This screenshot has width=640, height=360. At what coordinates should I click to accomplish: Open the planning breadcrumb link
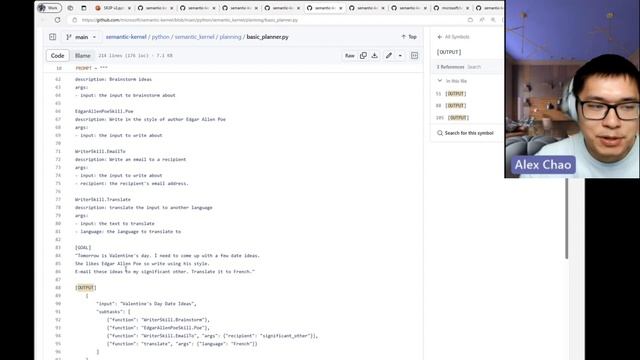pyautogui.click(x=230, y=37)
